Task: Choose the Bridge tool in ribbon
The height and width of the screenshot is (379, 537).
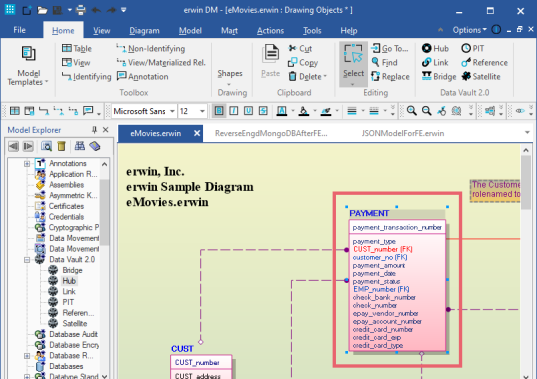Action: pos(439,76)
